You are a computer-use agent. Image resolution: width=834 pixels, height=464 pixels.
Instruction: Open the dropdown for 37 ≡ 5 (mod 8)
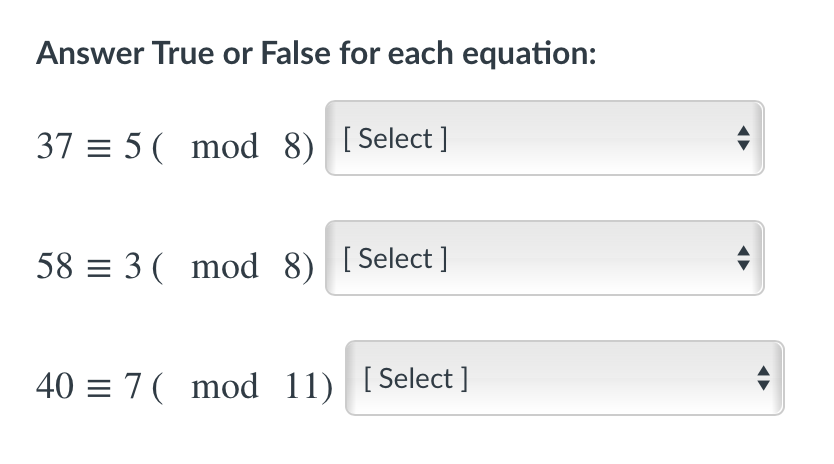click(544, 139)
